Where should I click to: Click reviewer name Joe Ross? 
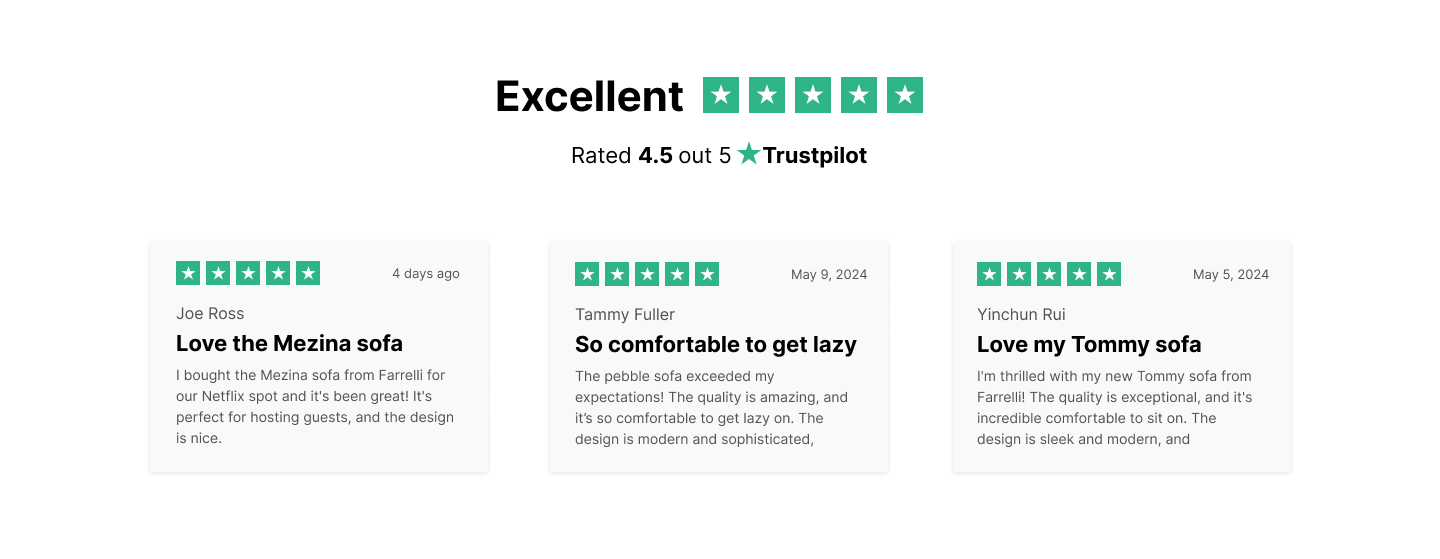click(210, 313)
